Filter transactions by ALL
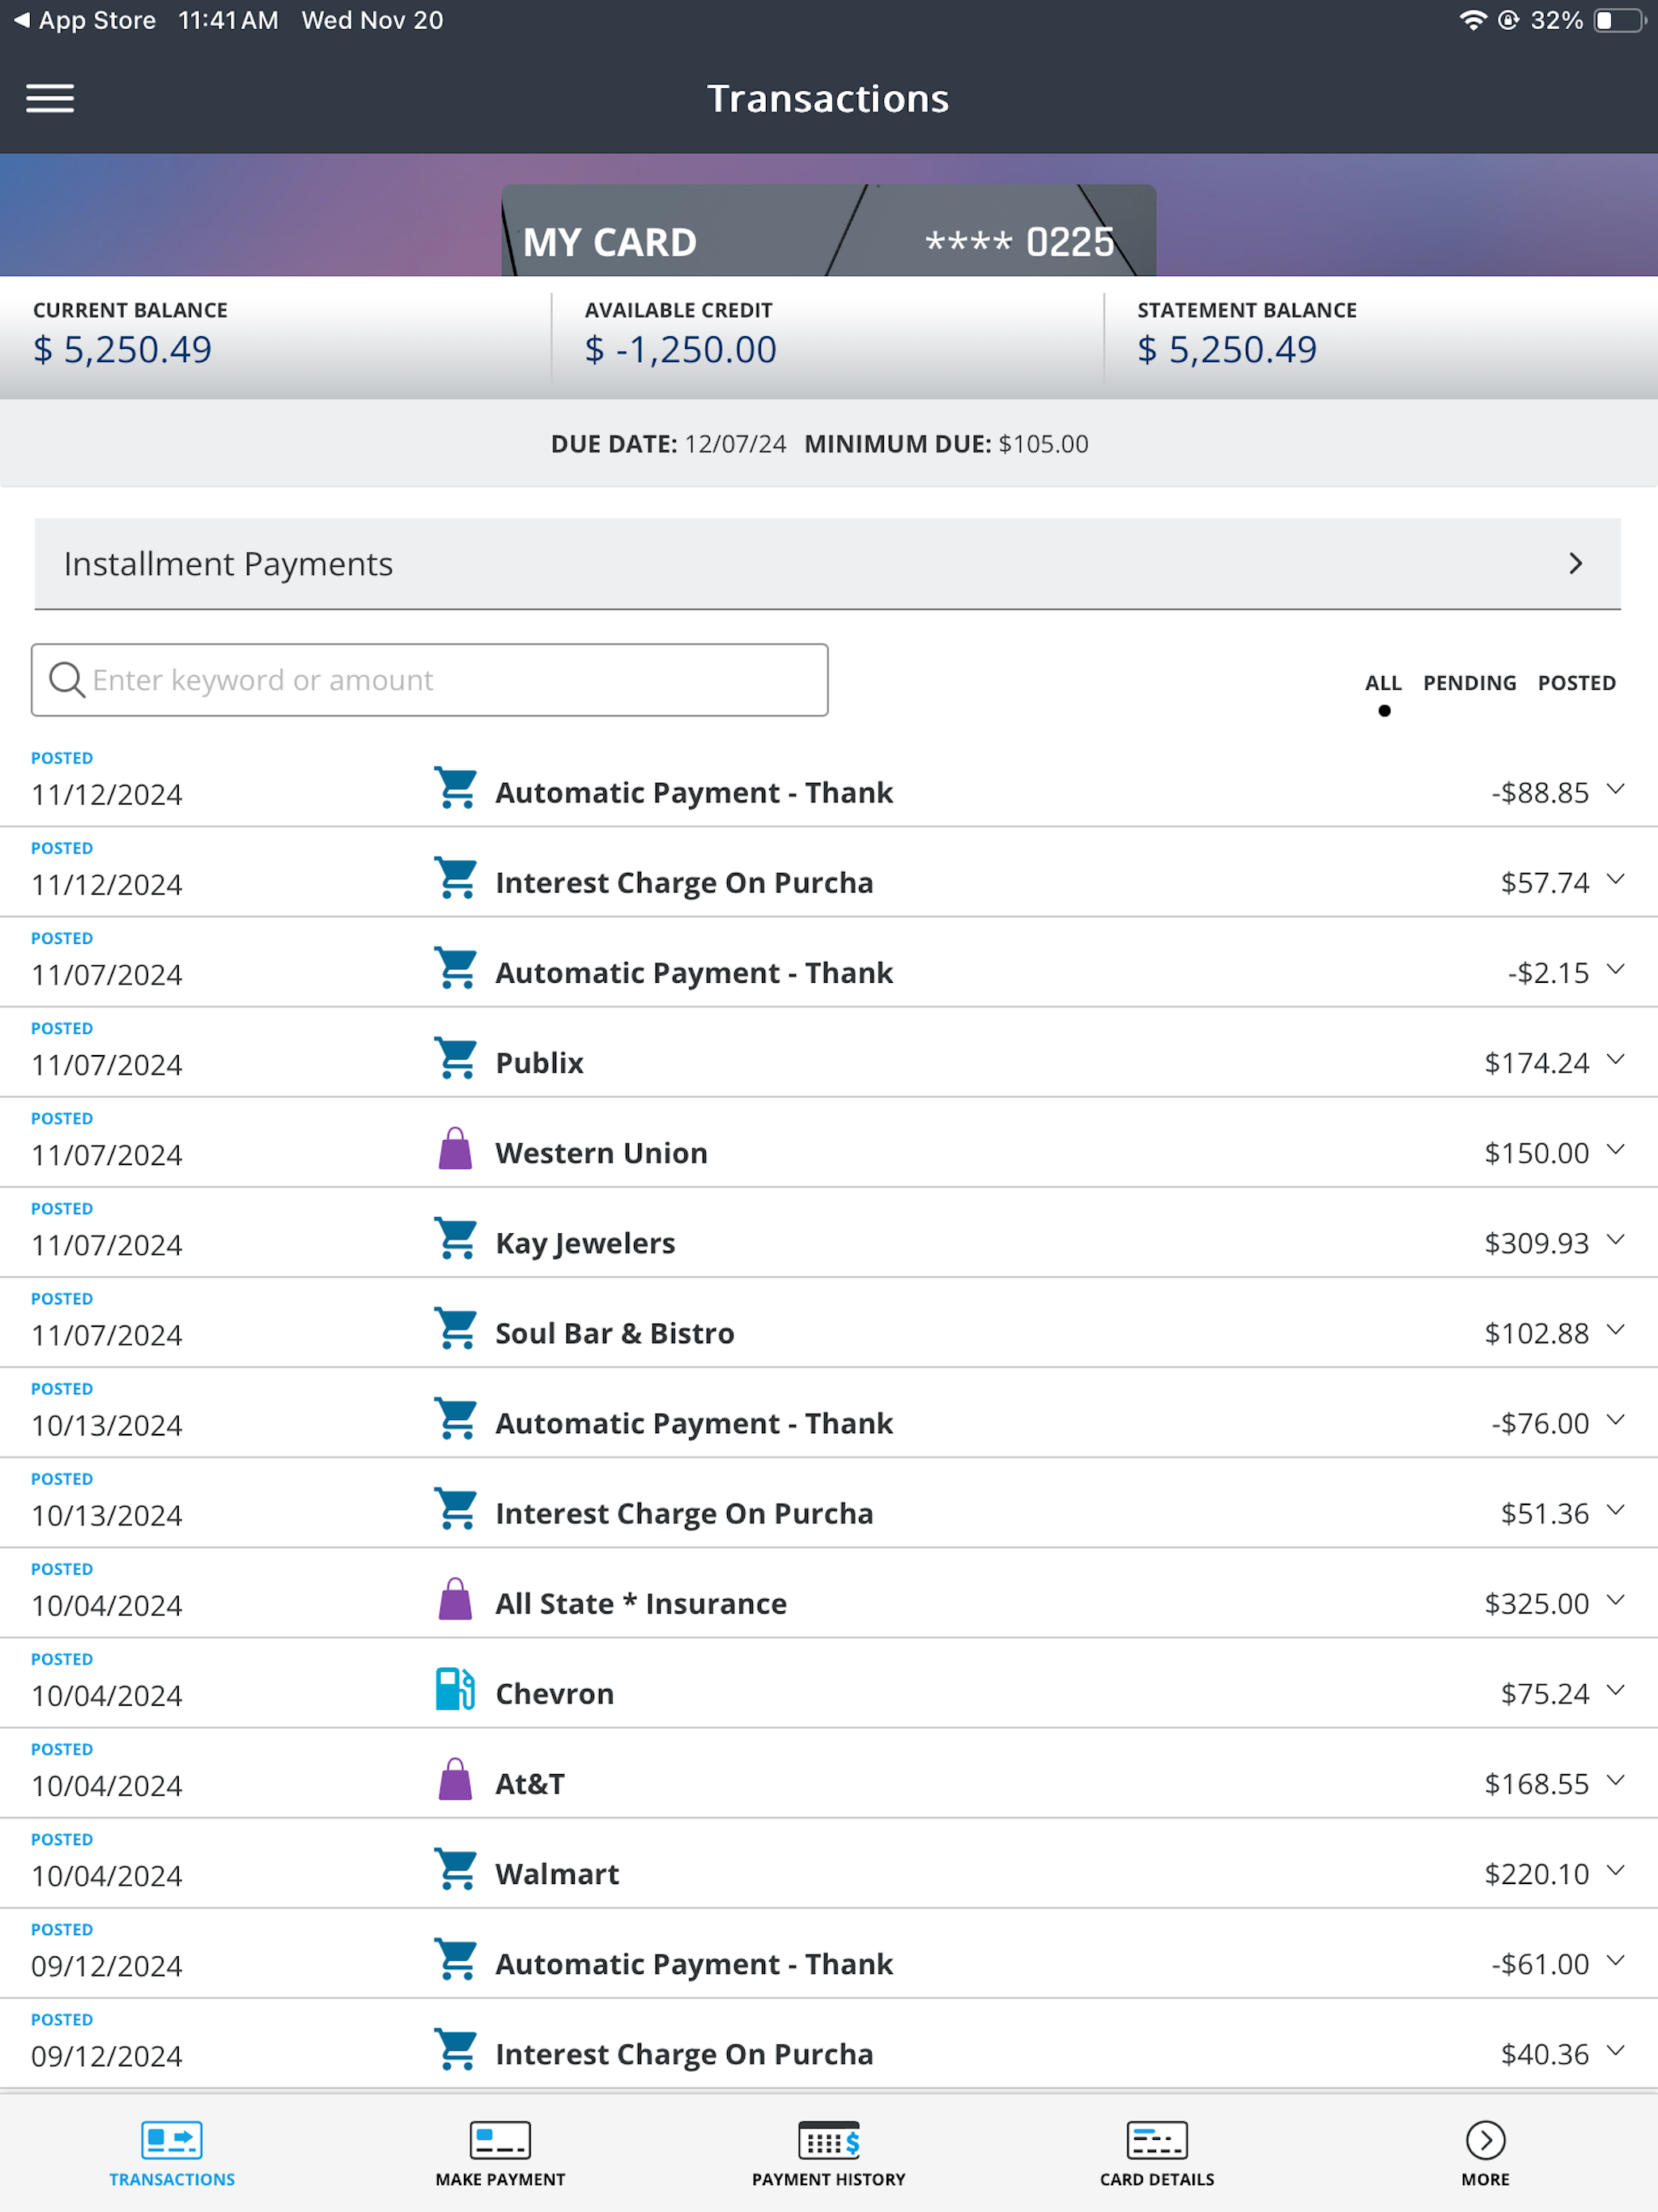The width and height of the screenshot is (1658, 2212). (1383, 683)
